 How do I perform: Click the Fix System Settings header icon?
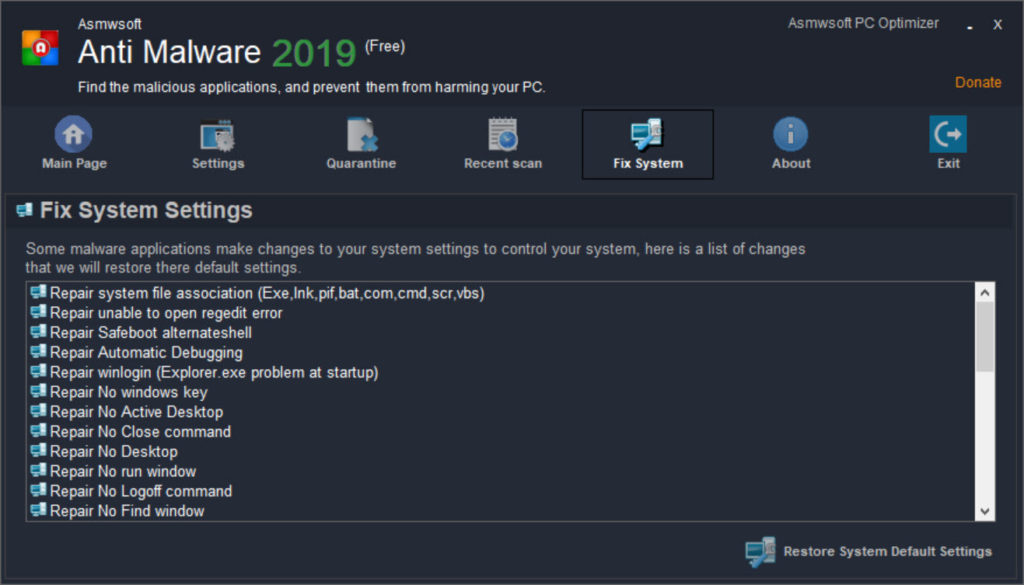click(x=24, y=210)
